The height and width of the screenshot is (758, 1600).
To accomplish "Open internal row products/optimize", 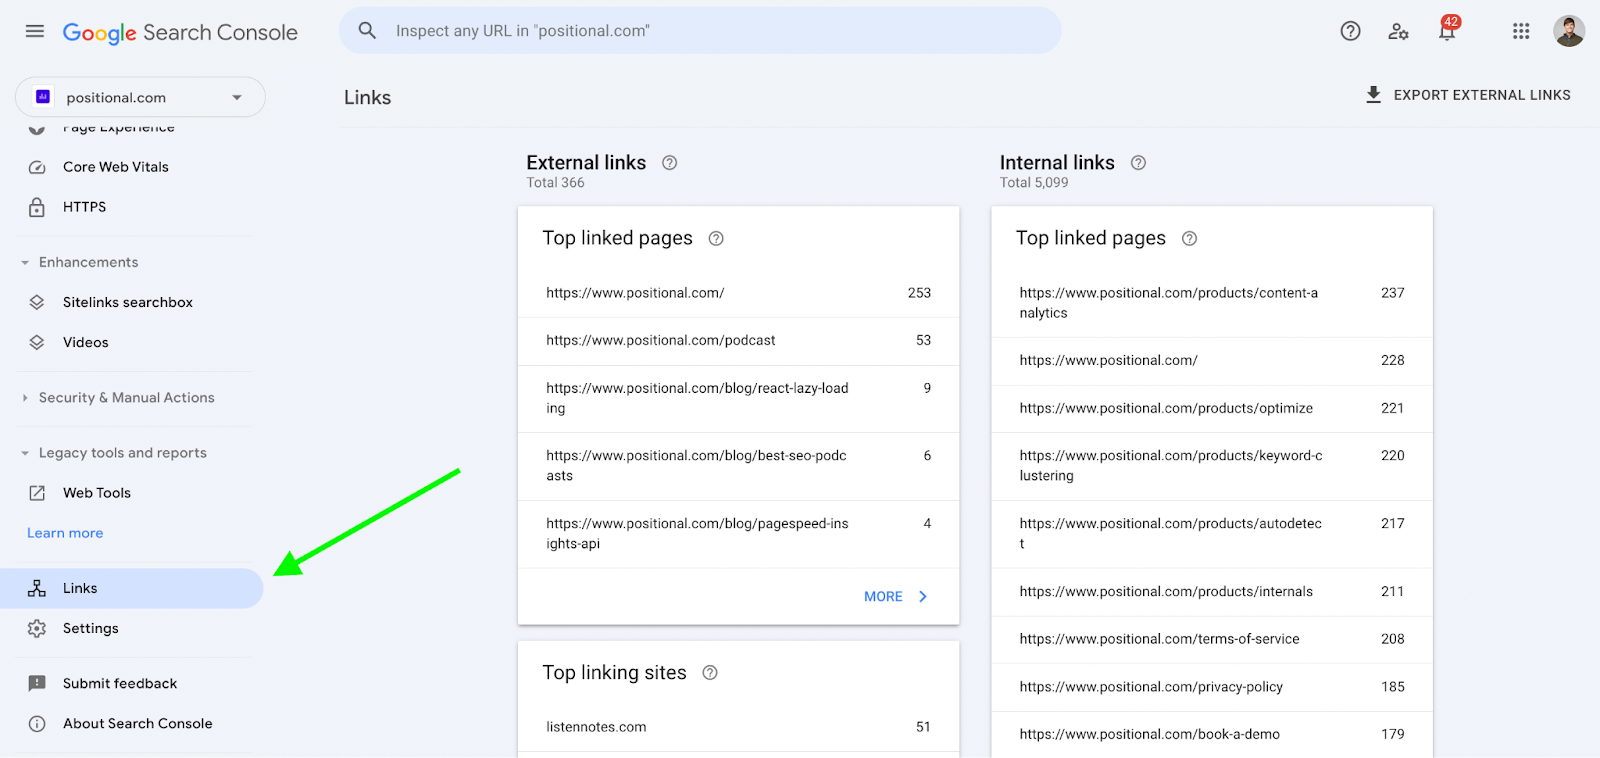I will (1212, 408).
